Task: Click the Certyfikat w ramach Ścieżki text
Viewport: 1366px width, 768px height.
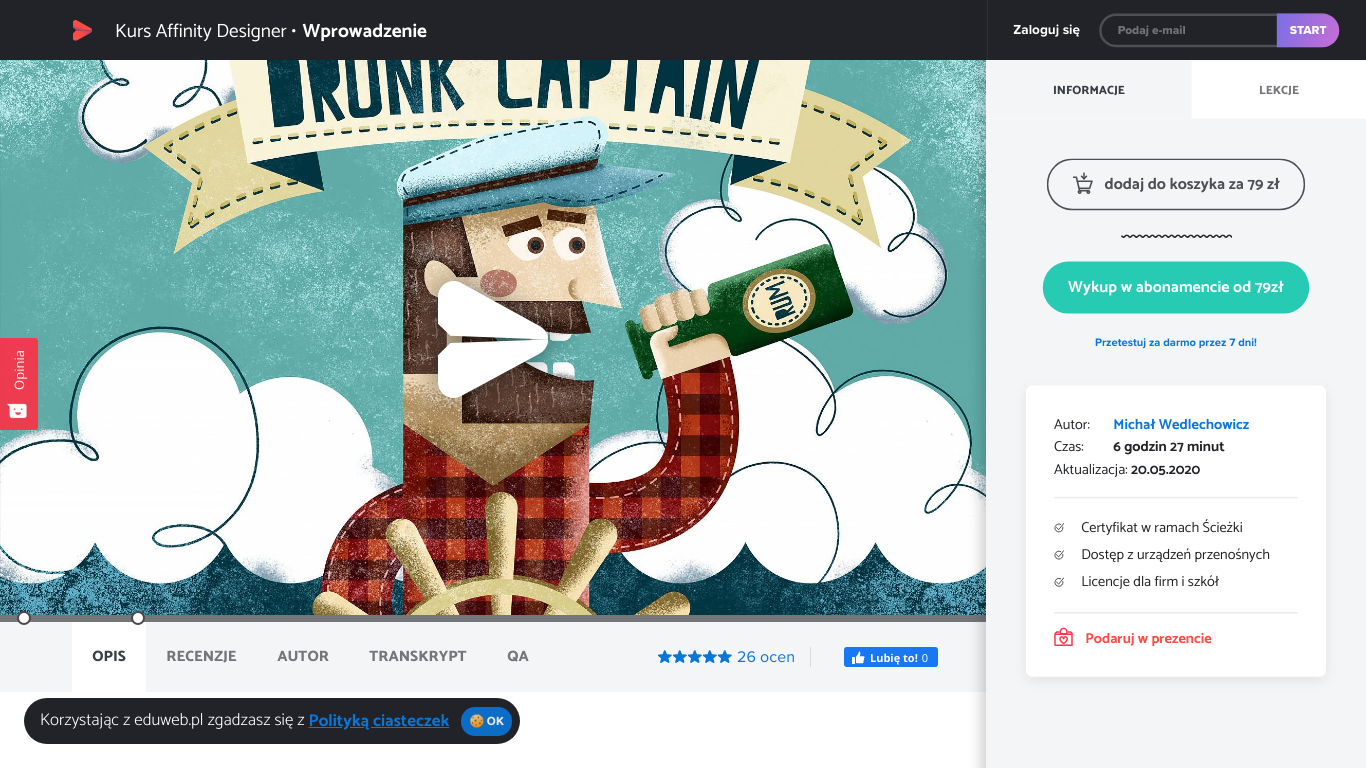Action: (x=1162, y=527)
